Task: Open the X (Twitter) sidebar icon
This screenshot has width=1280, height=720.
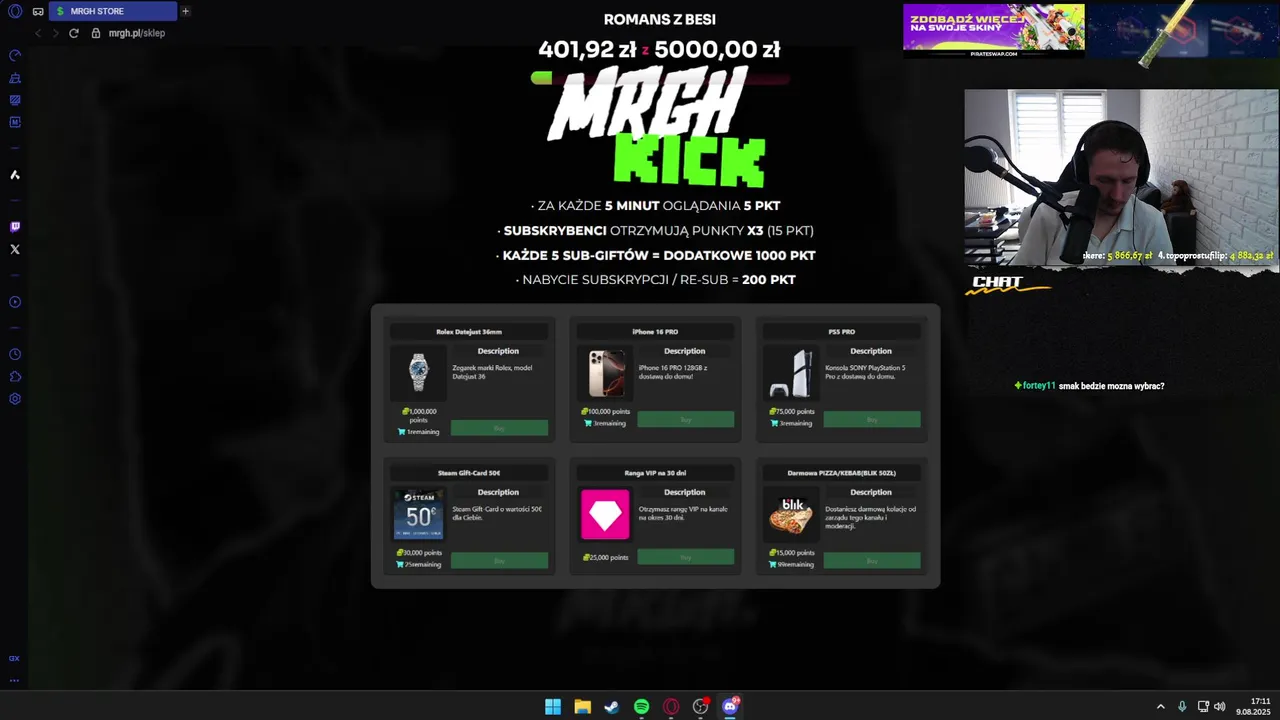Action: point(15,249)
